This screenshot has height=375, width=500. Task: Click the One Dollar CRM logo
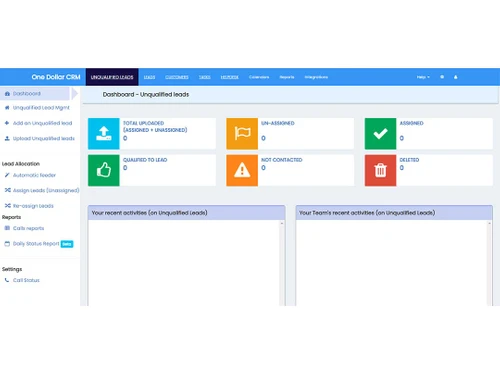pyautogui.click(x=56, y=77)
